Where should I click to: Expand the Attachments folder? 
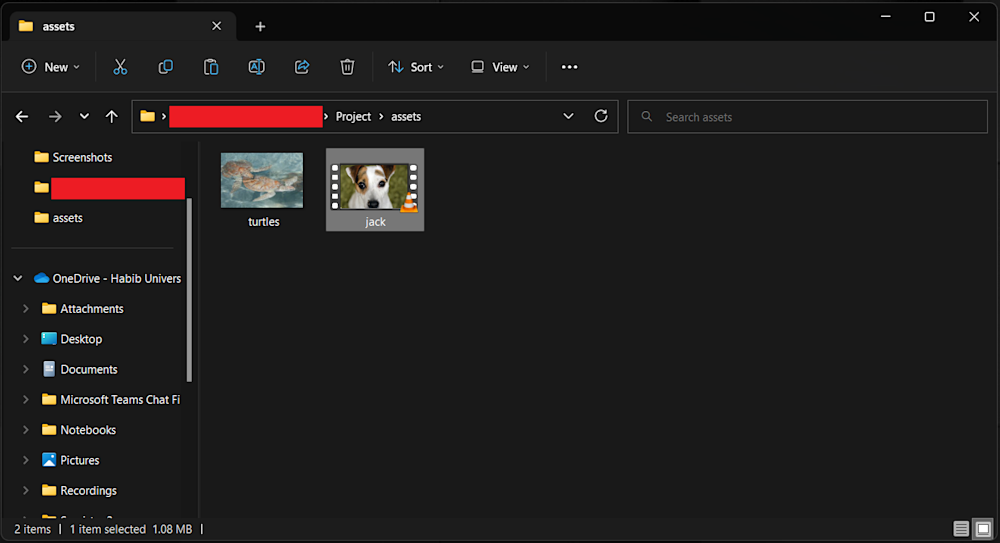point(26,308)
